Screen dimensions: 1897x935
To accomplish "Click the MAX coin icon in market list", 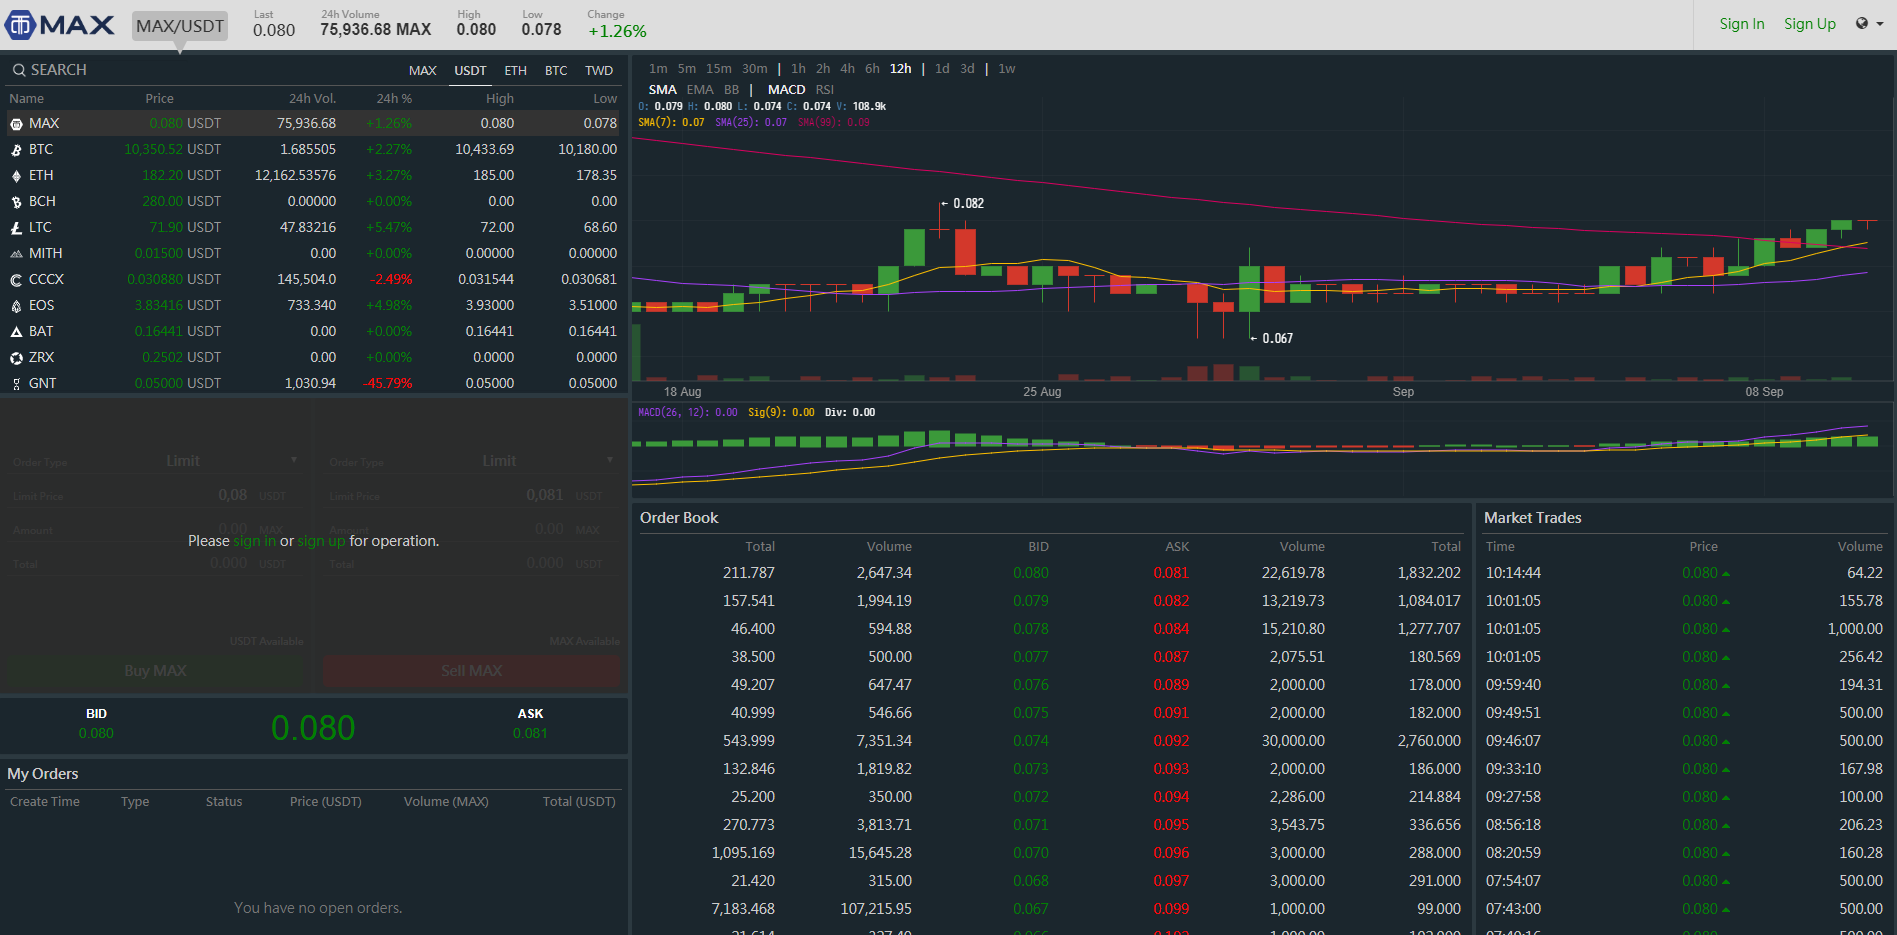I will 16,124.
